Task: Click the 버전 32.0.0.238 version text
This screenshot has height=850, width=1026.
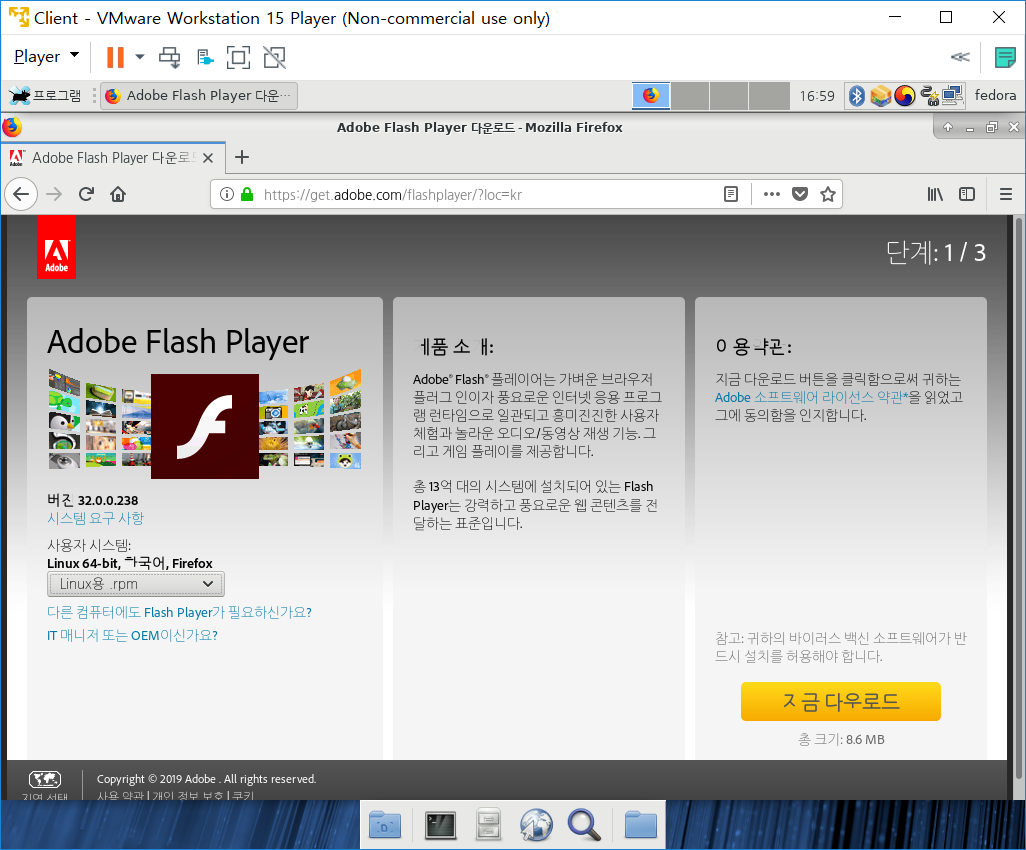Action: (x=93, y=500)
